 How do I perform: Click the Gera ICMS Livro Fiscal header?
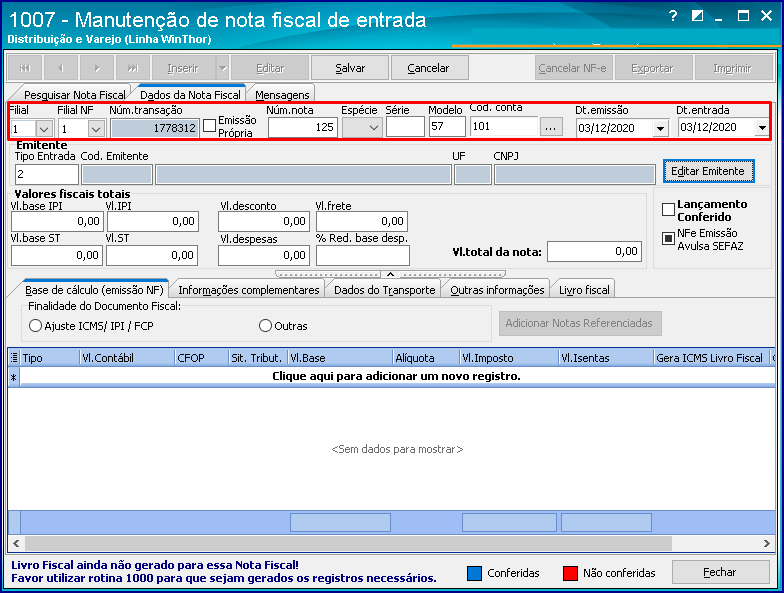pyautogui.click(x=711, y=358)
